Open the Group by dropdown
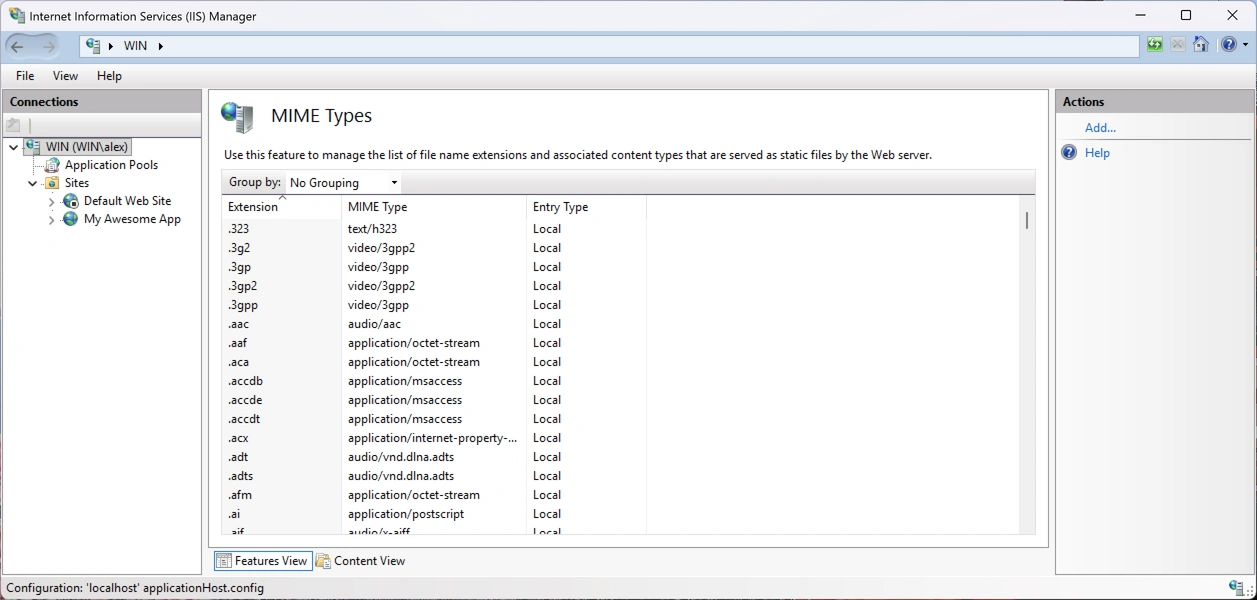Image resolution: width=1257 pixels, height=600 pixels. pyautogui.click(x=343, y=183)
